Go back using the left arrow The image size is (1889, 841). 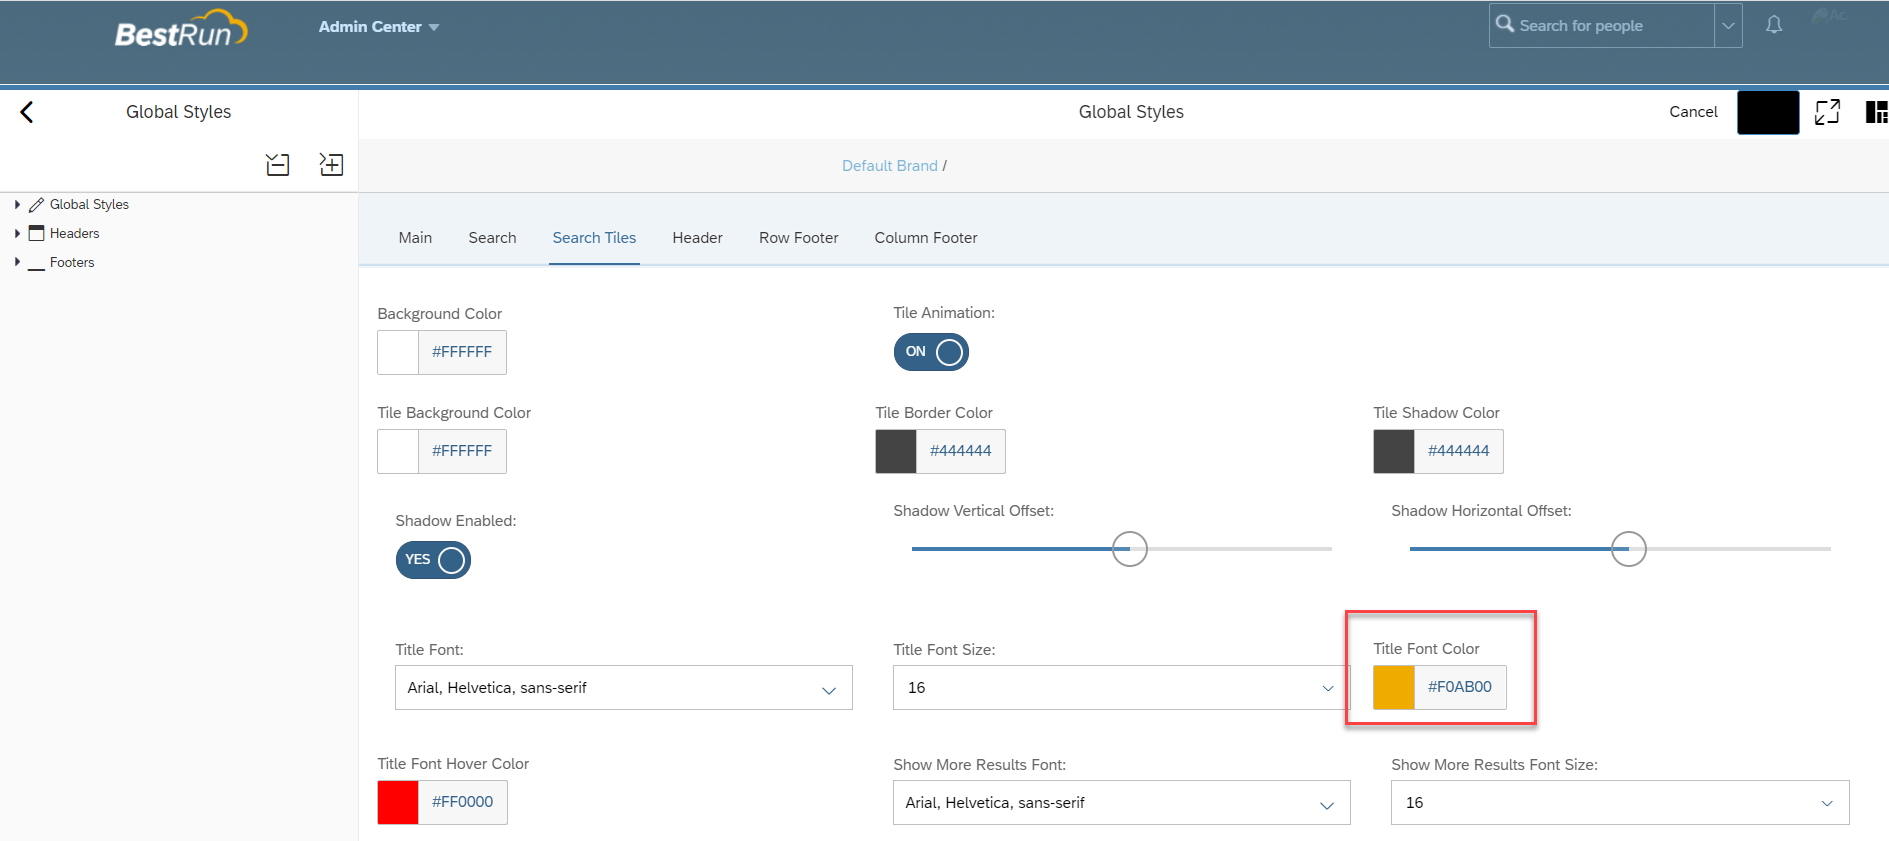[x=27, y=112]
